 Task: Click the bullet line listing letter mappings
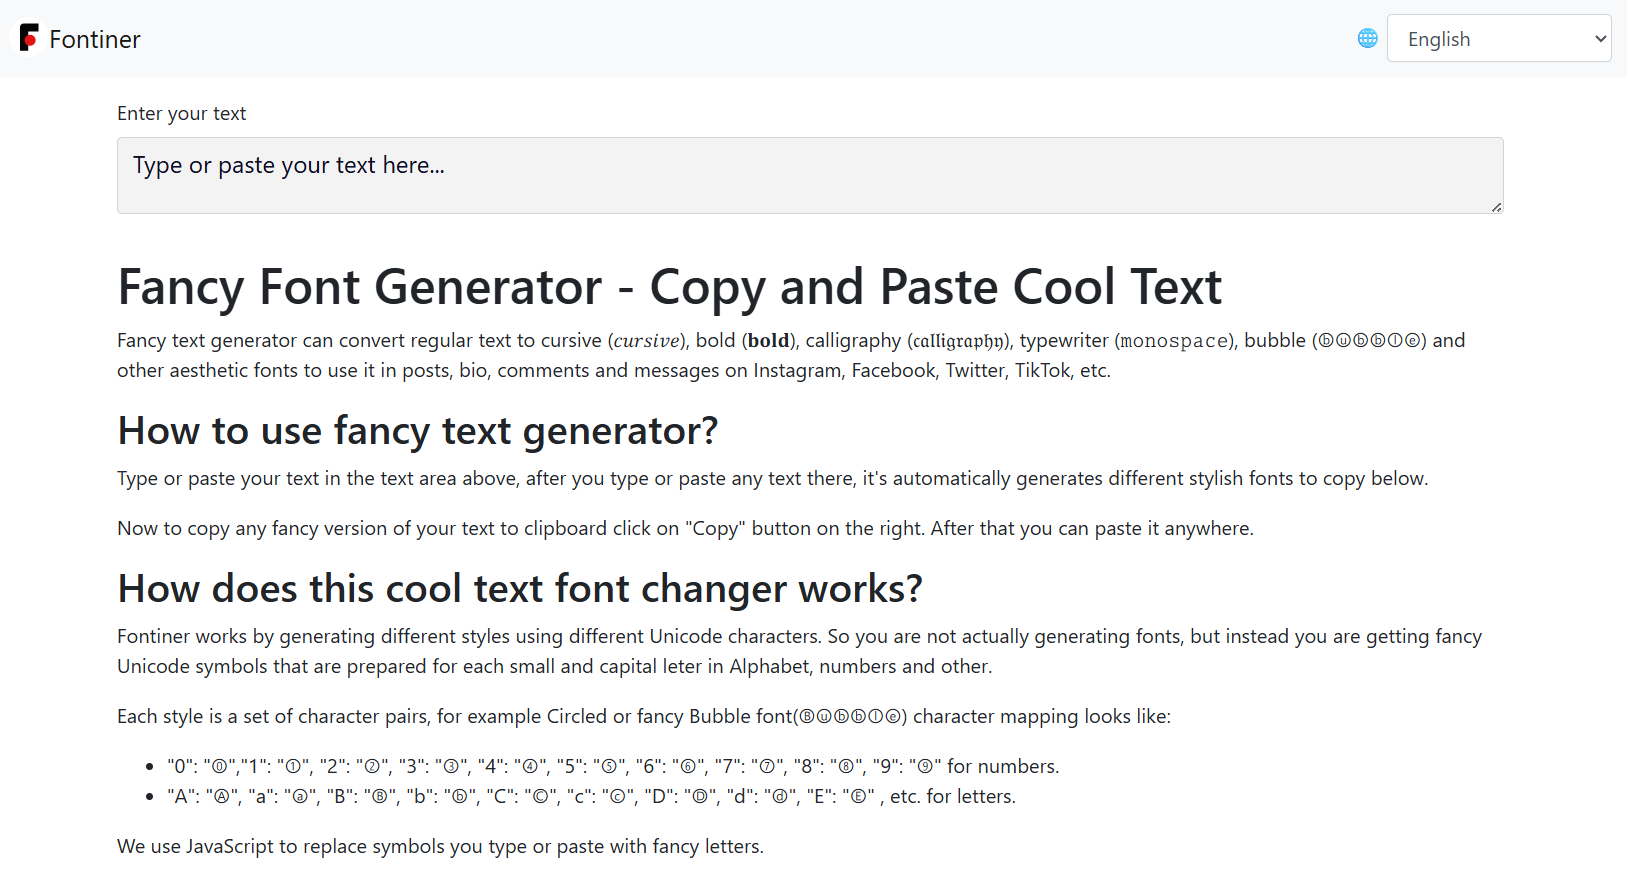591,796
